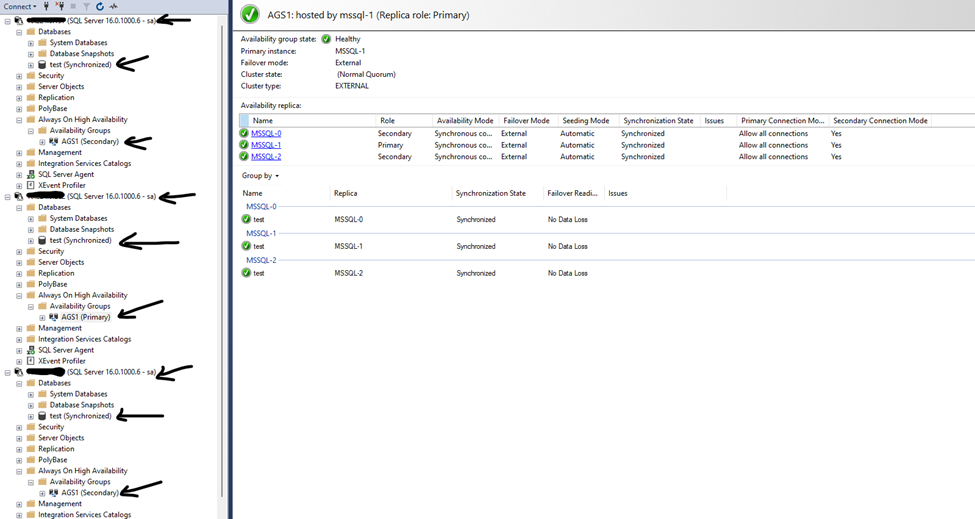This screenshot has height=519, width=975.
Task: Click the grayed Stop square toolbar icon
Action: (73, 6)
